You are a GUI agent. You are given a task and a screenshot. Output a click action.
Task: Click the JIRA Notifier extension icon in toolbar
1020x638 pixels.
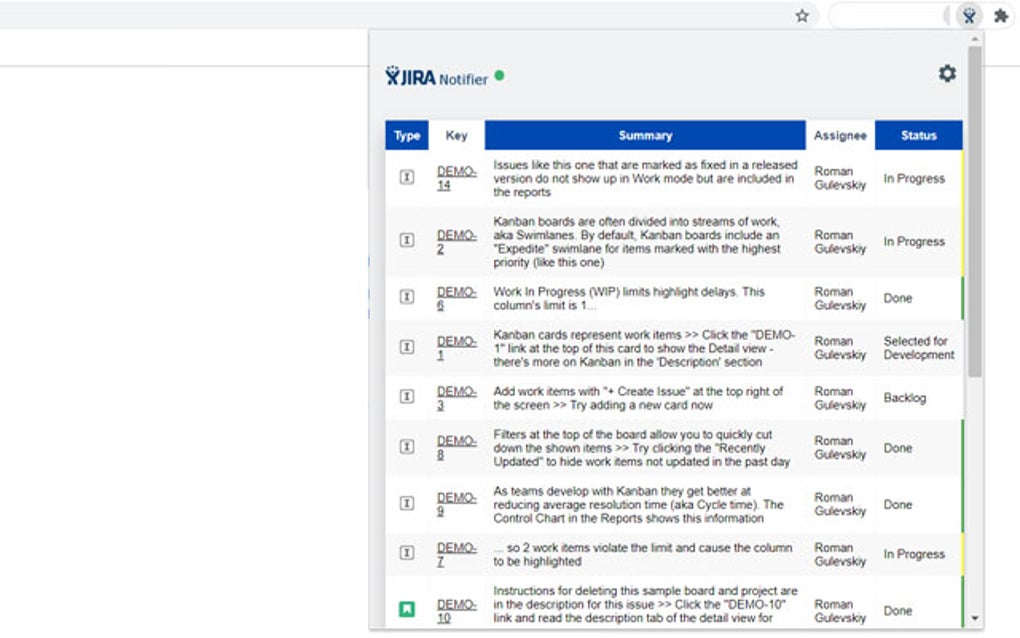click(x=968, y=15)
